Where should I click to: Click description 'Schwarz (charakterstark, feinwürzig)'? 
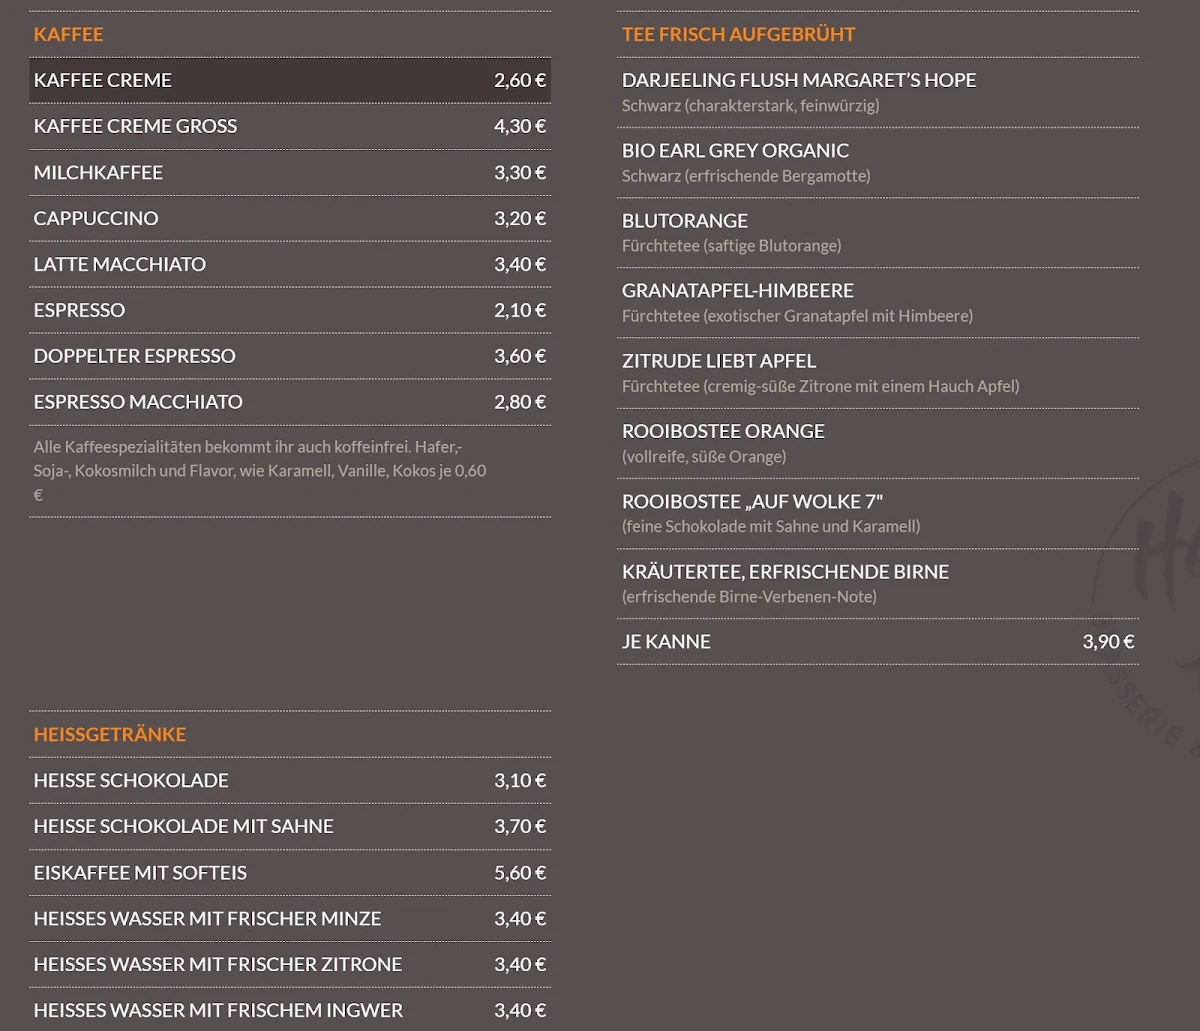tap(751, 106)
